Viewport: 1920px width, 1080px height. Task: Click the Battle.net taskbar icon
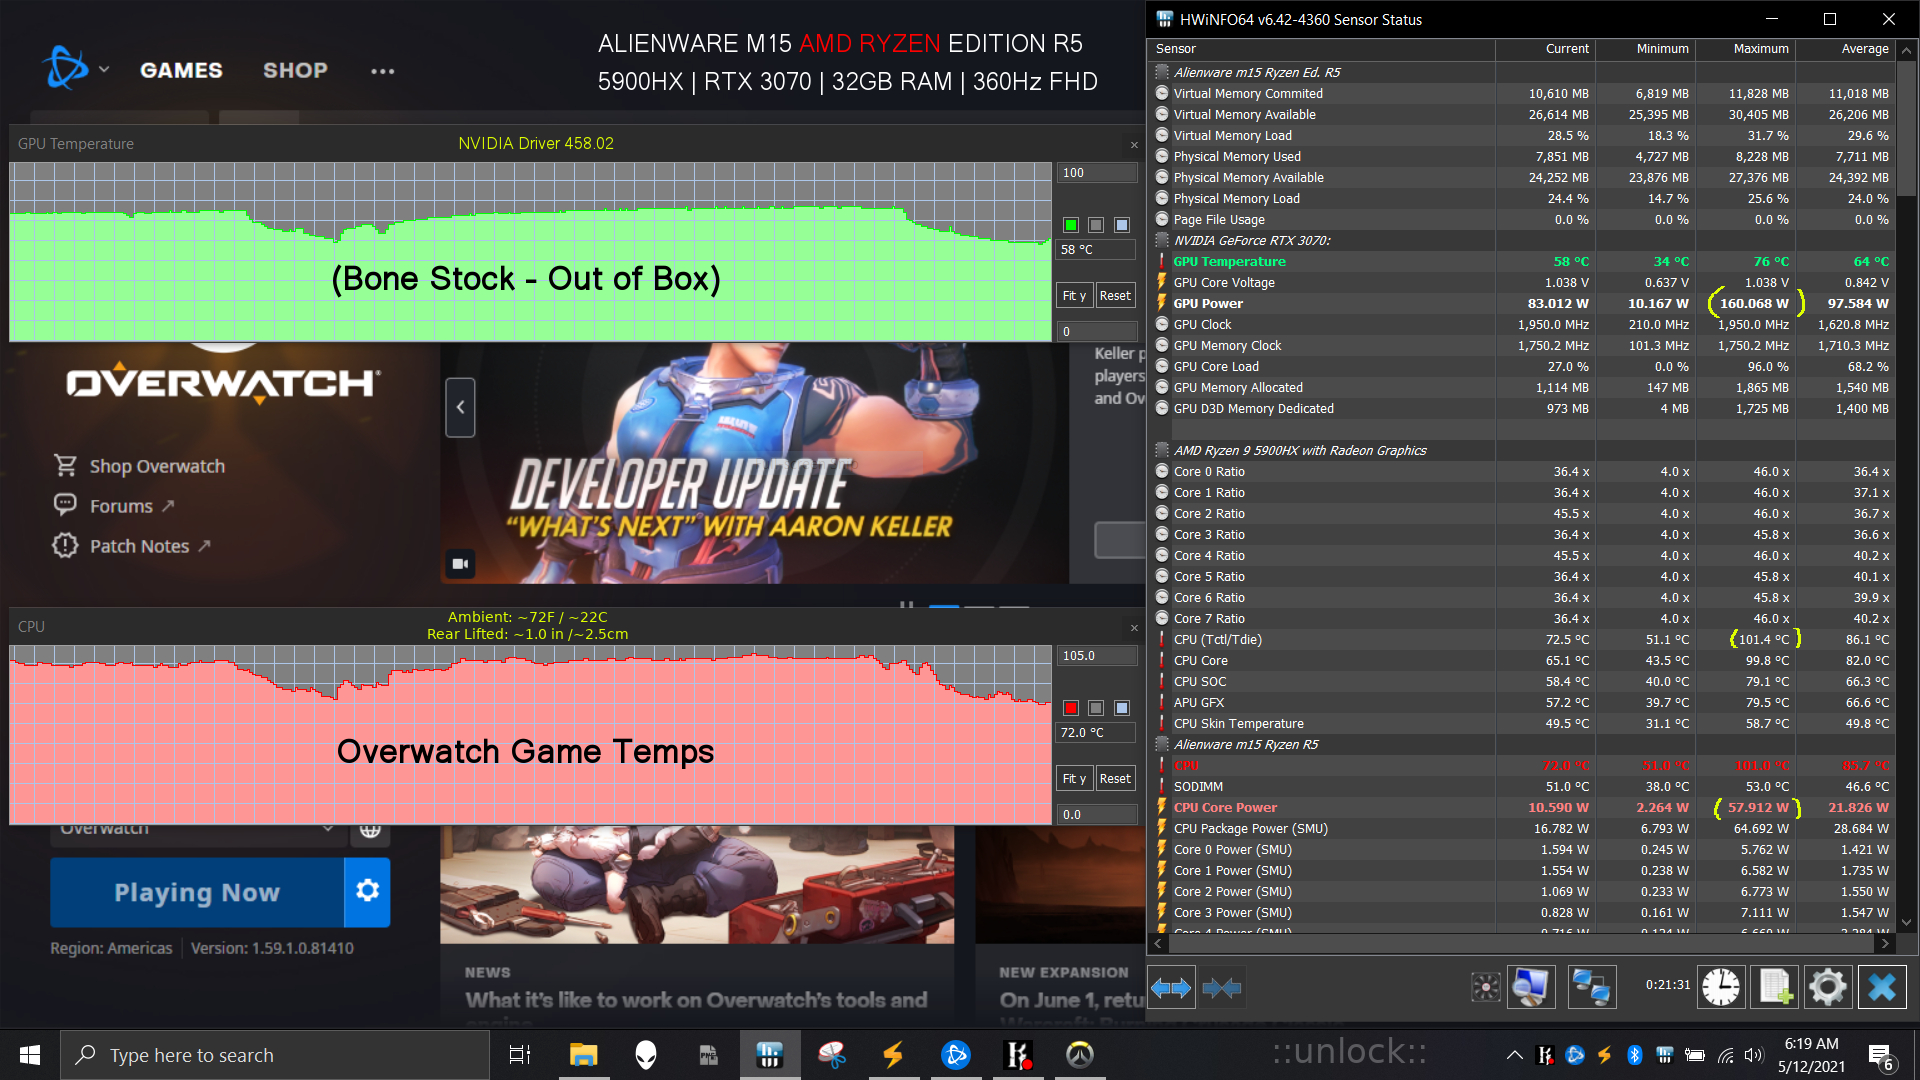(956, 1055)
